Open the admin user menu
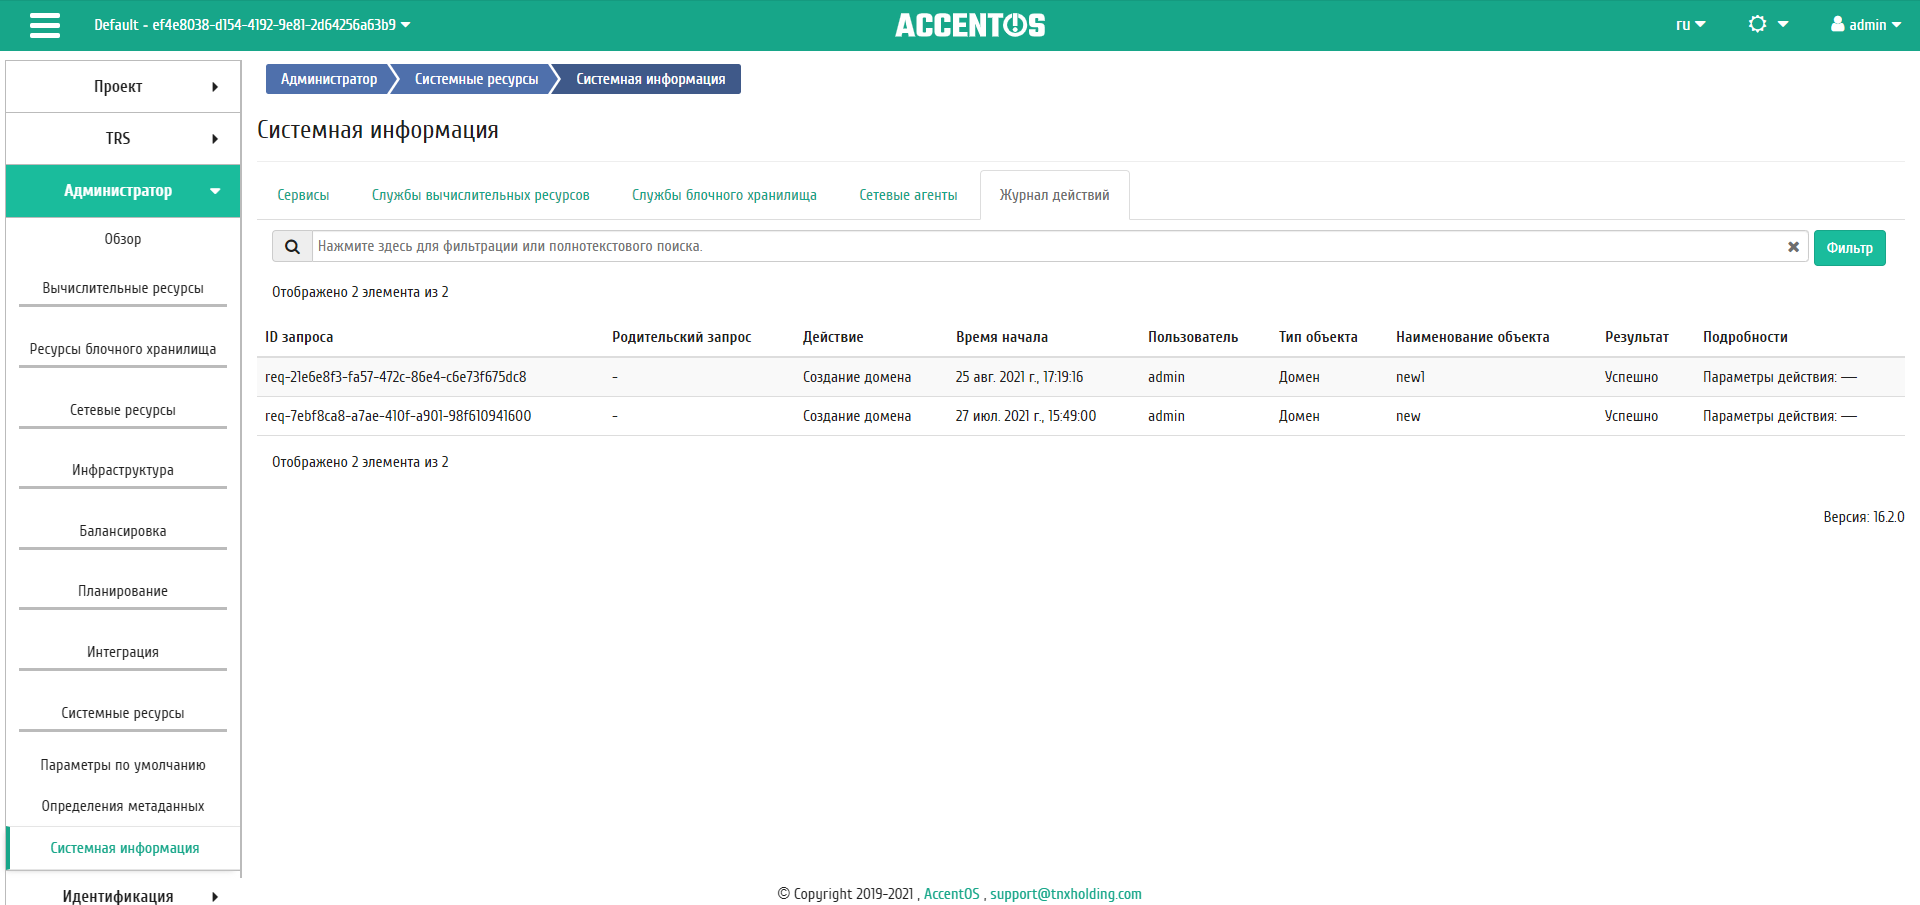 (x=1865, y=25)
